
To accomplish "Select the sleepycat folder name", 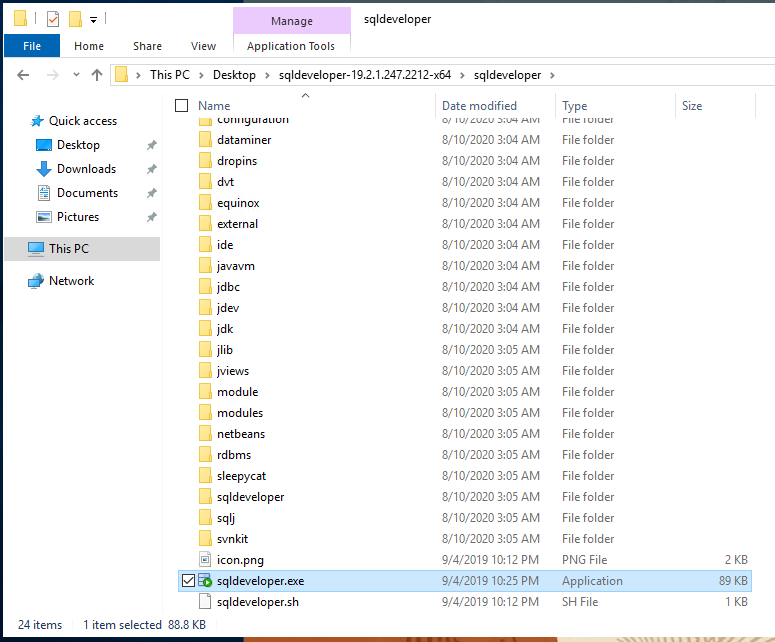I will click(x=241, y=476).
